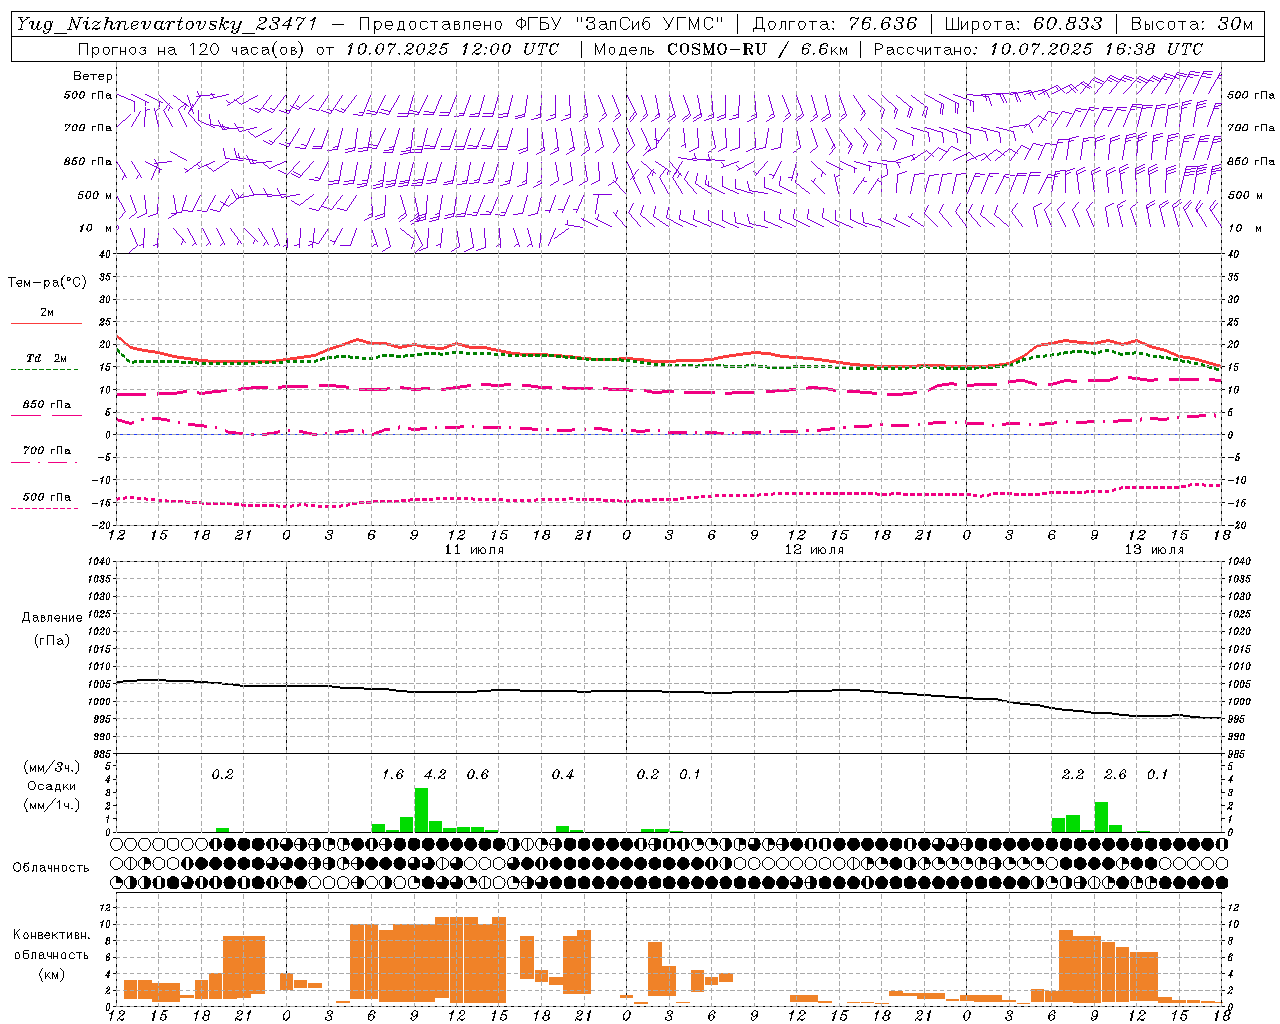Image resolution: width=1280 pixels, height=1024 pixels.
Task: Click the pink dotted line sample under 500 гПа legend
Action: pos(44,508)
